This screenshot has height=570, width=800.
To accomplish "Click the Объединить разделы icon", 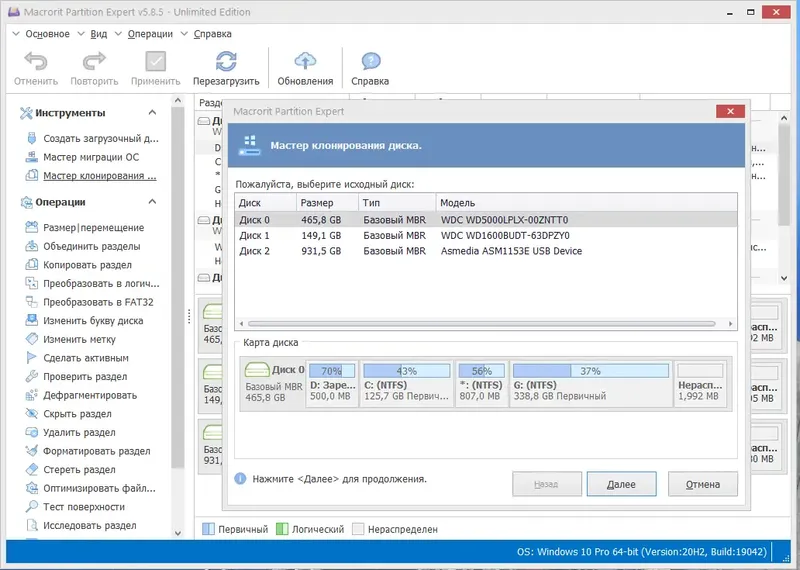I will (32, 246).
